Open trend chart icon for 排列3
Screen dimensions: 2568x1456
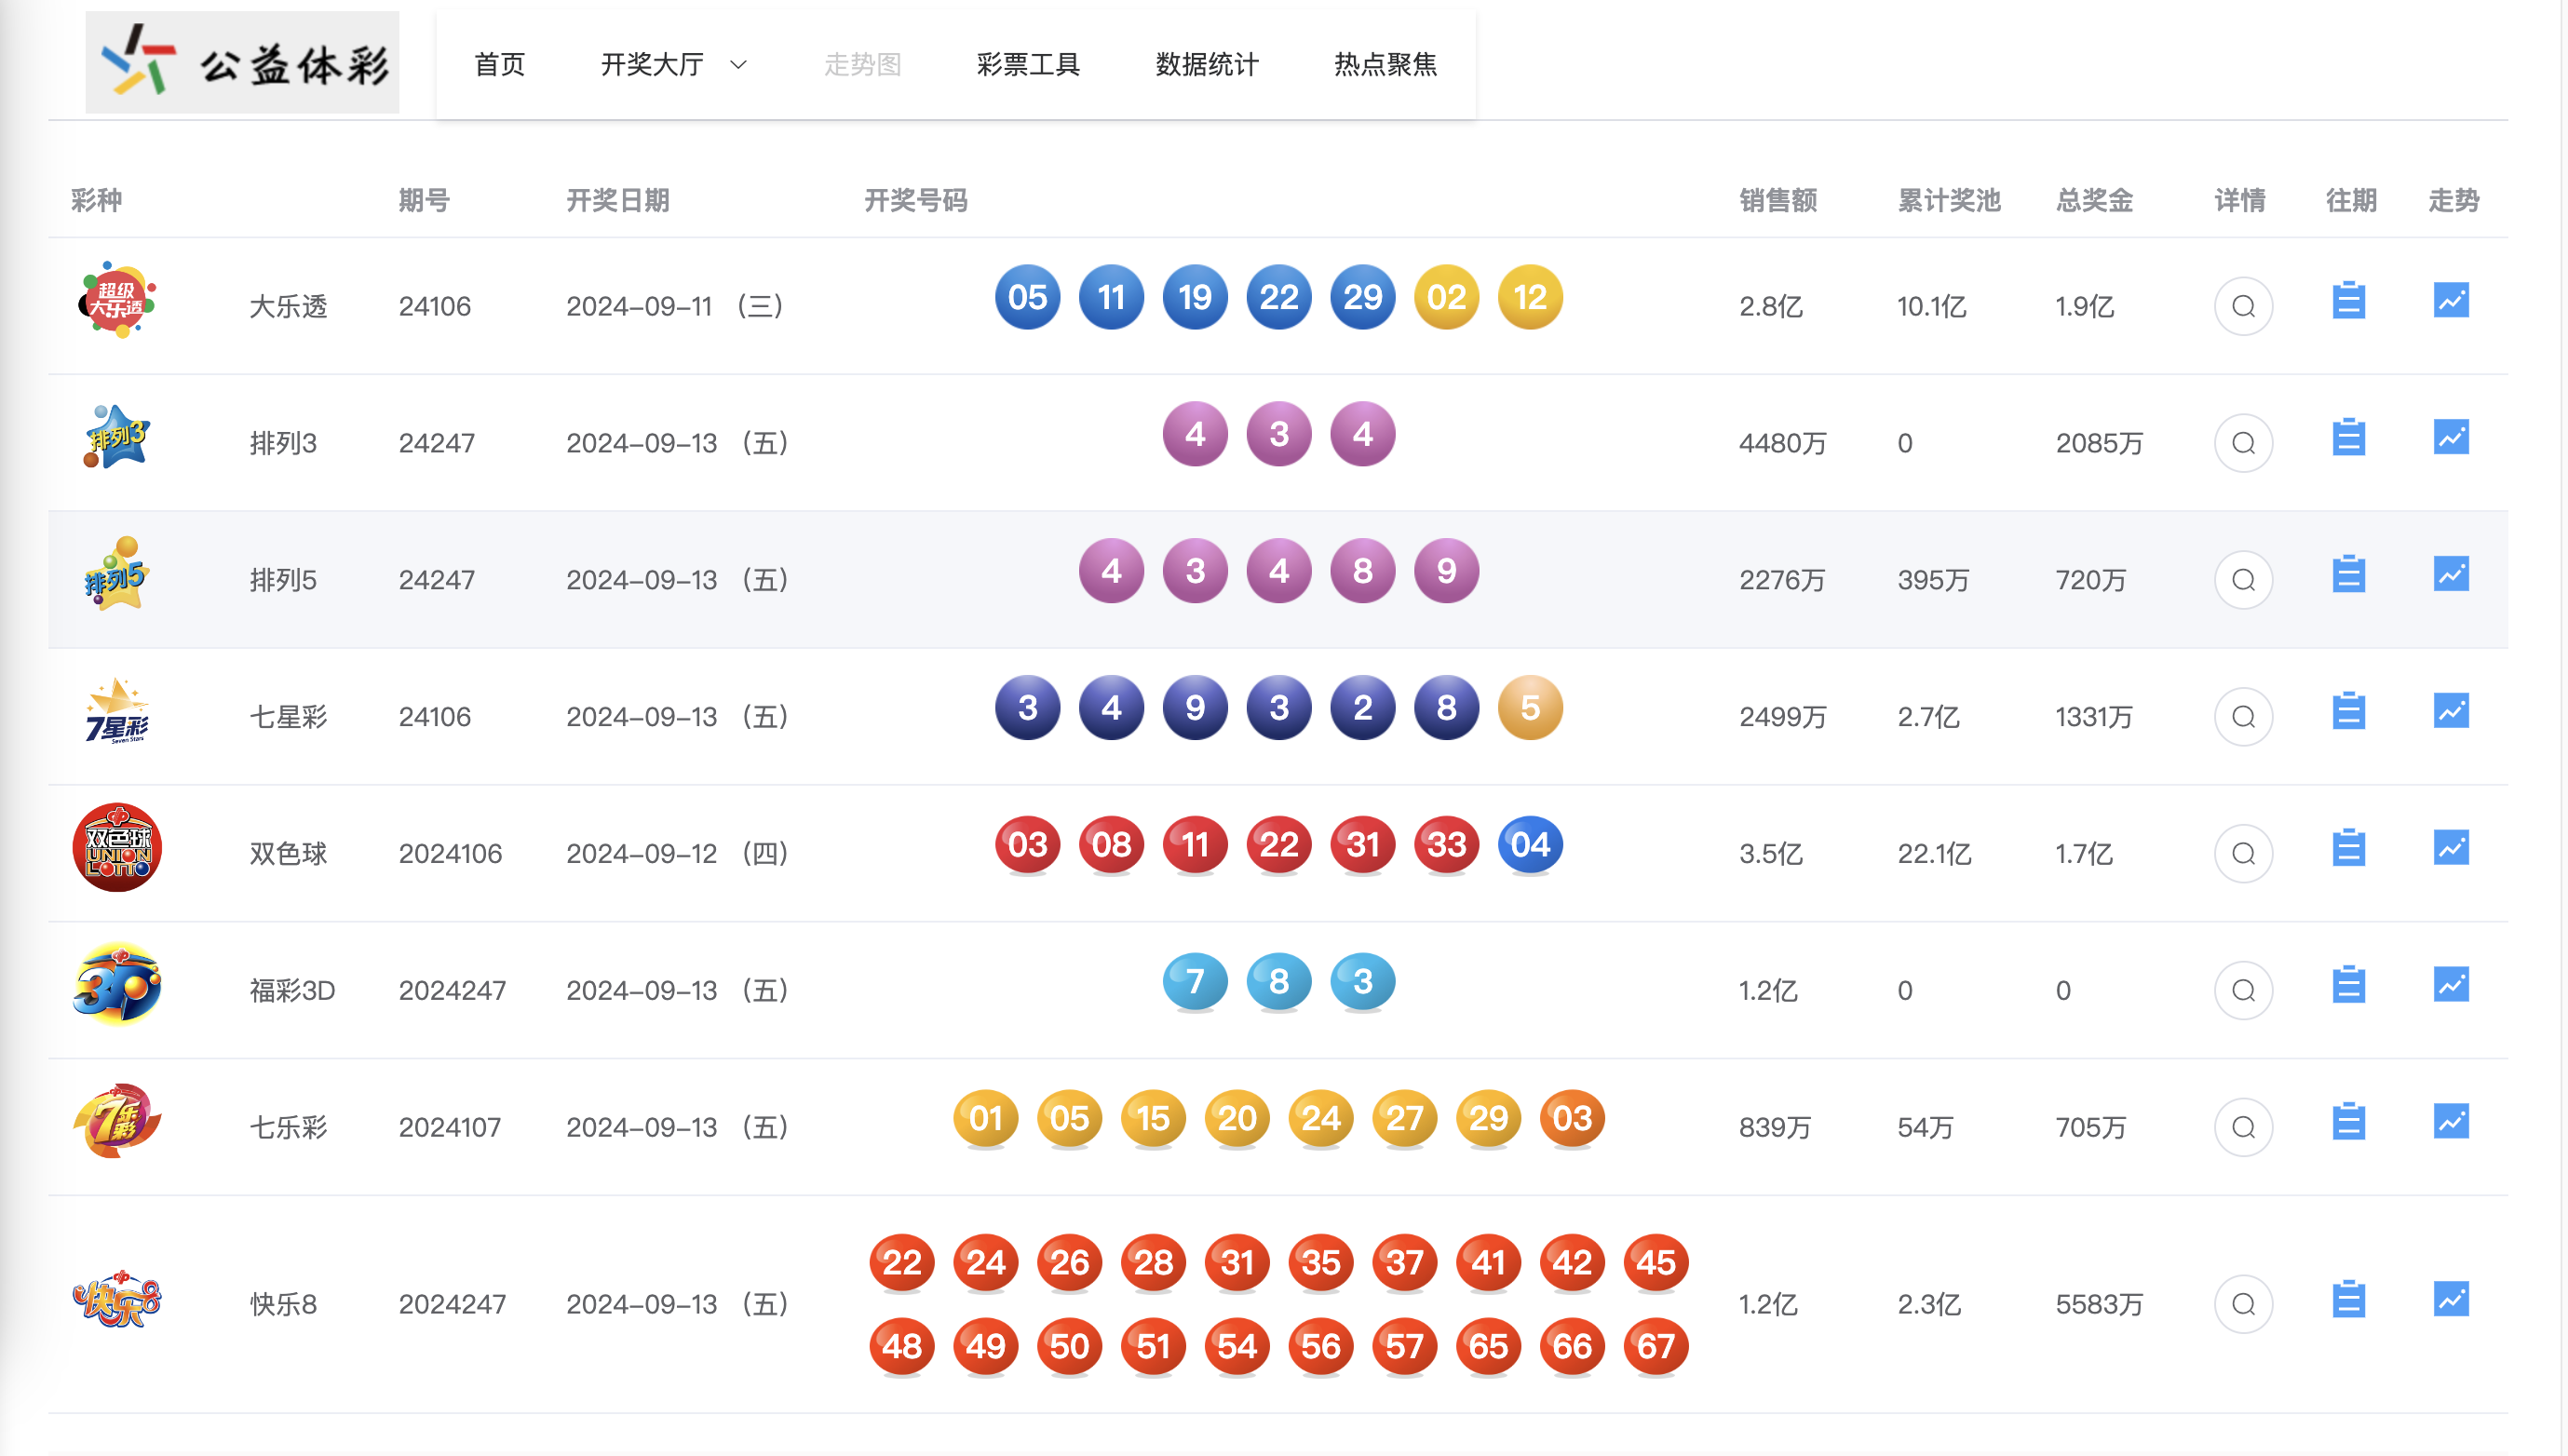pos(2451,437)
